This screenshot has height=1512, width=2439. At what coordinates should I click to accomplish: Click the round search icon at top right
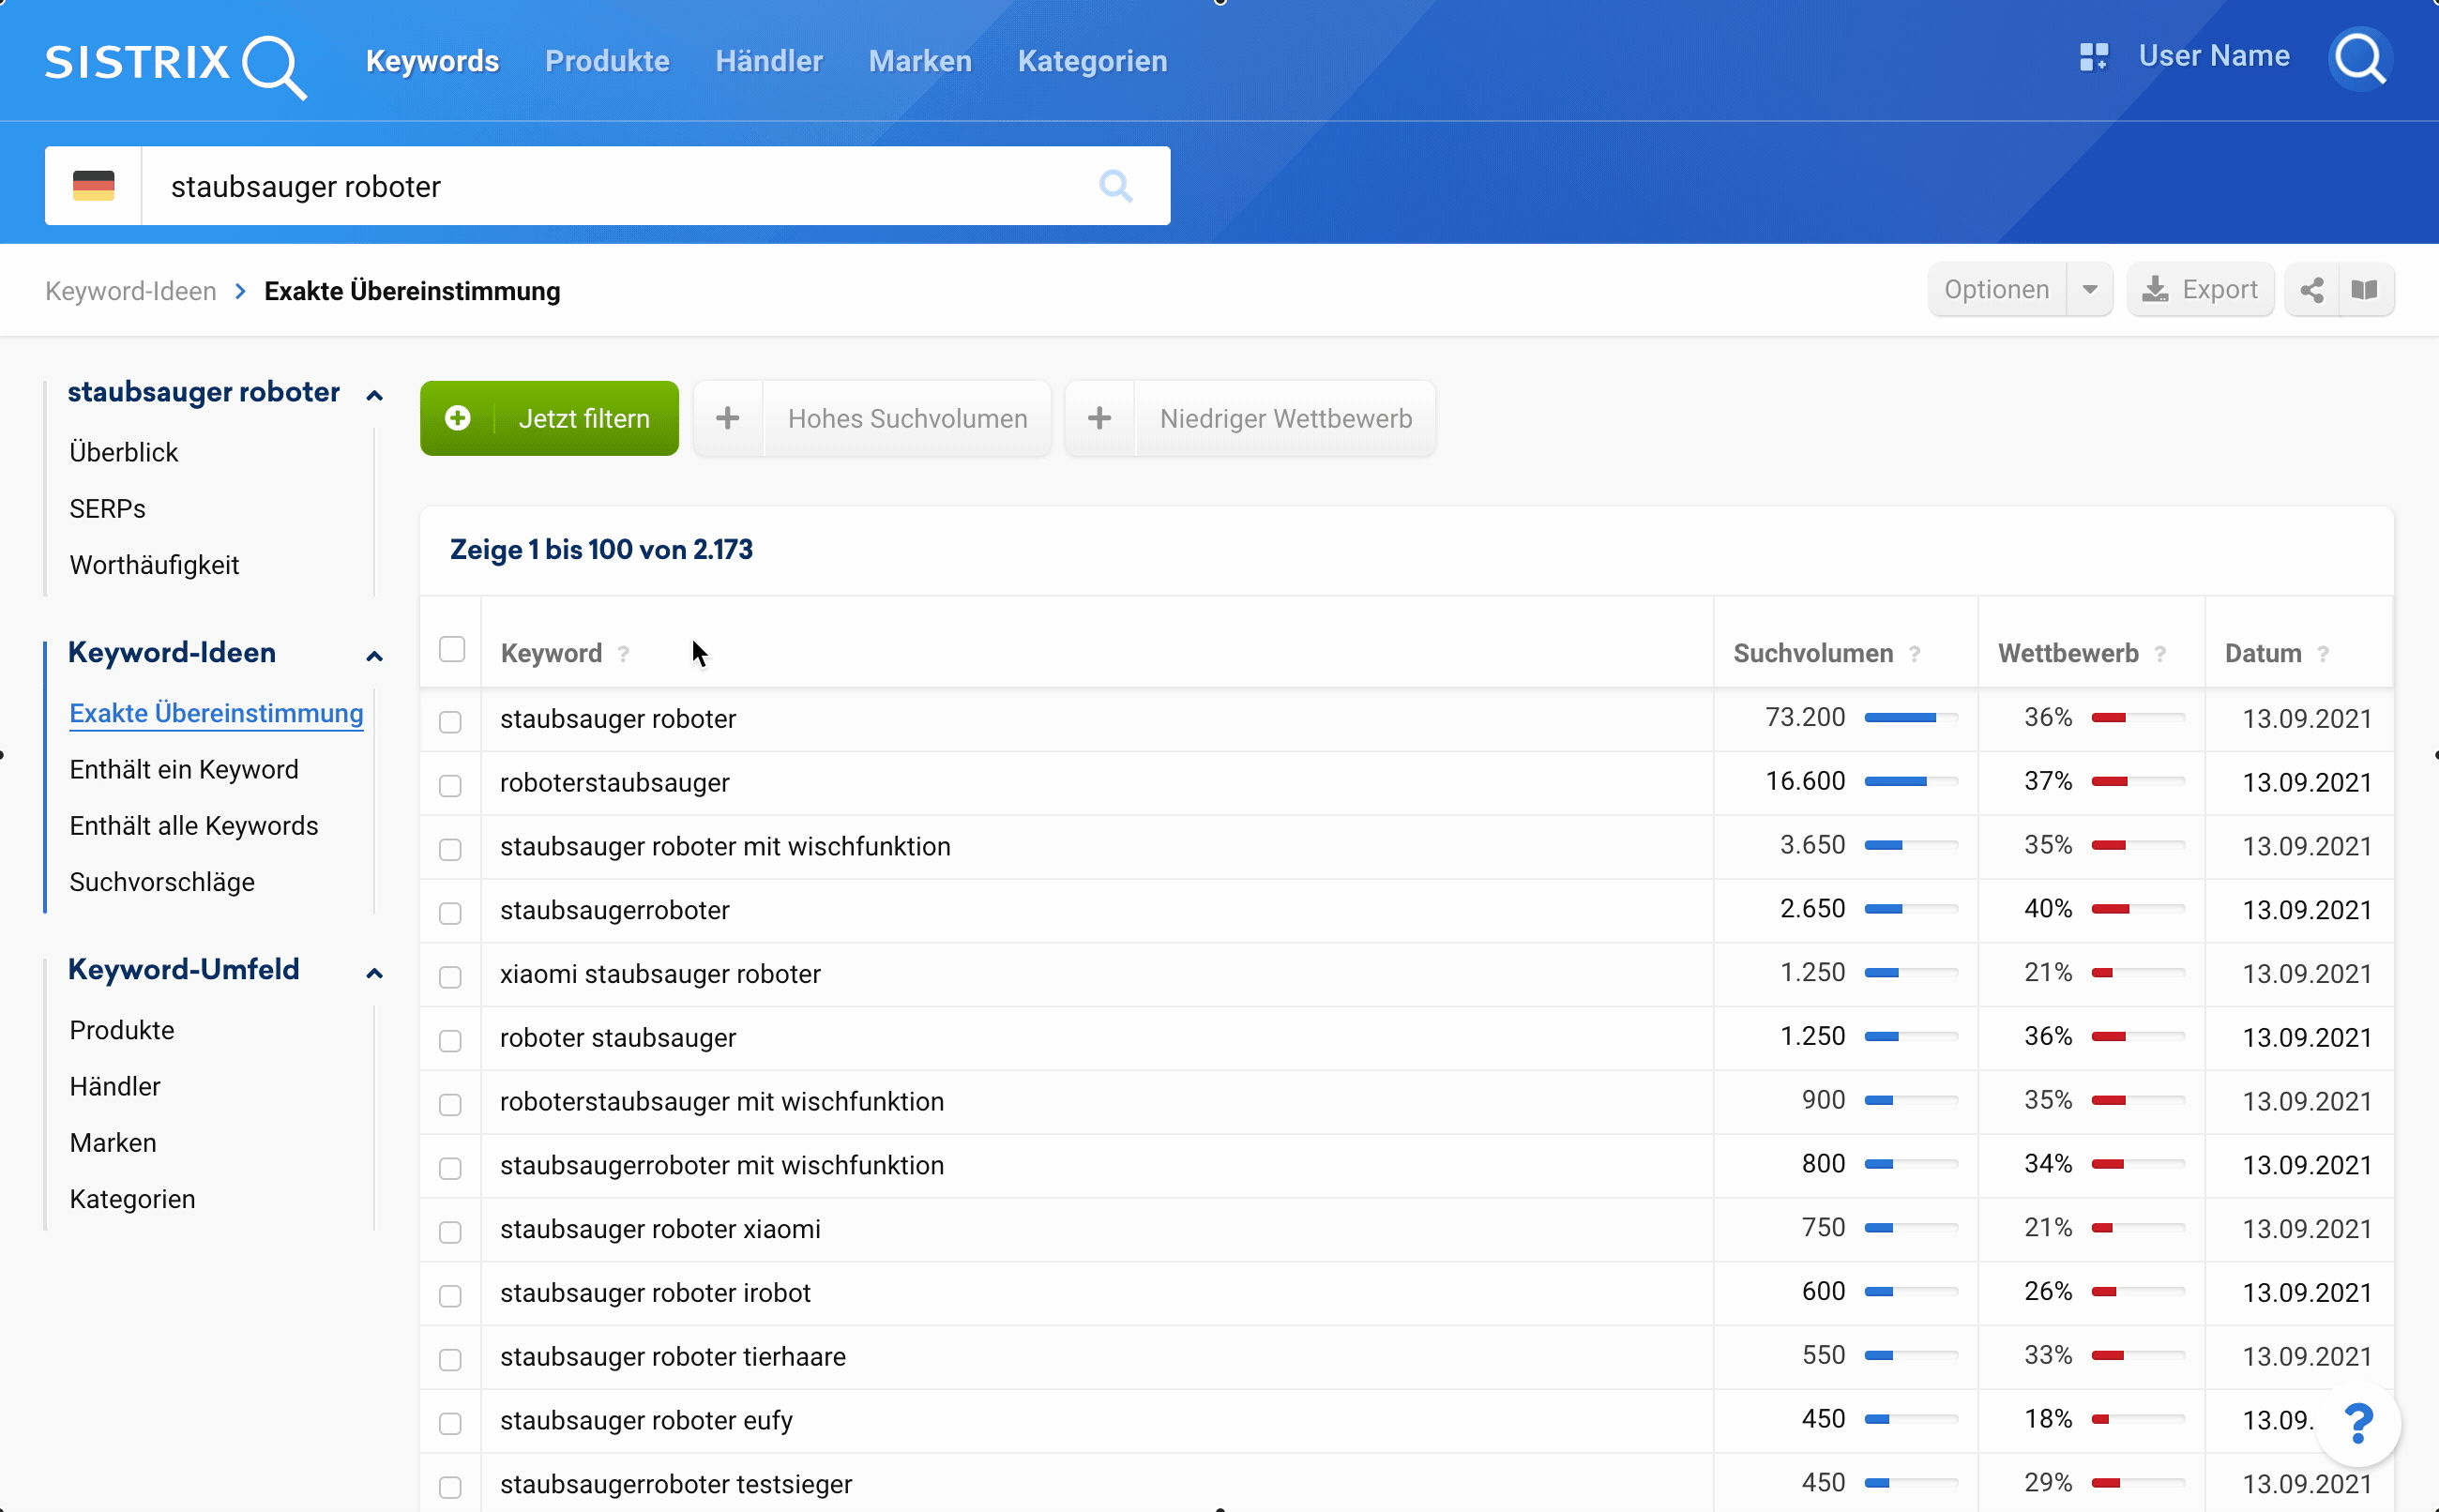coord(2360,59)
